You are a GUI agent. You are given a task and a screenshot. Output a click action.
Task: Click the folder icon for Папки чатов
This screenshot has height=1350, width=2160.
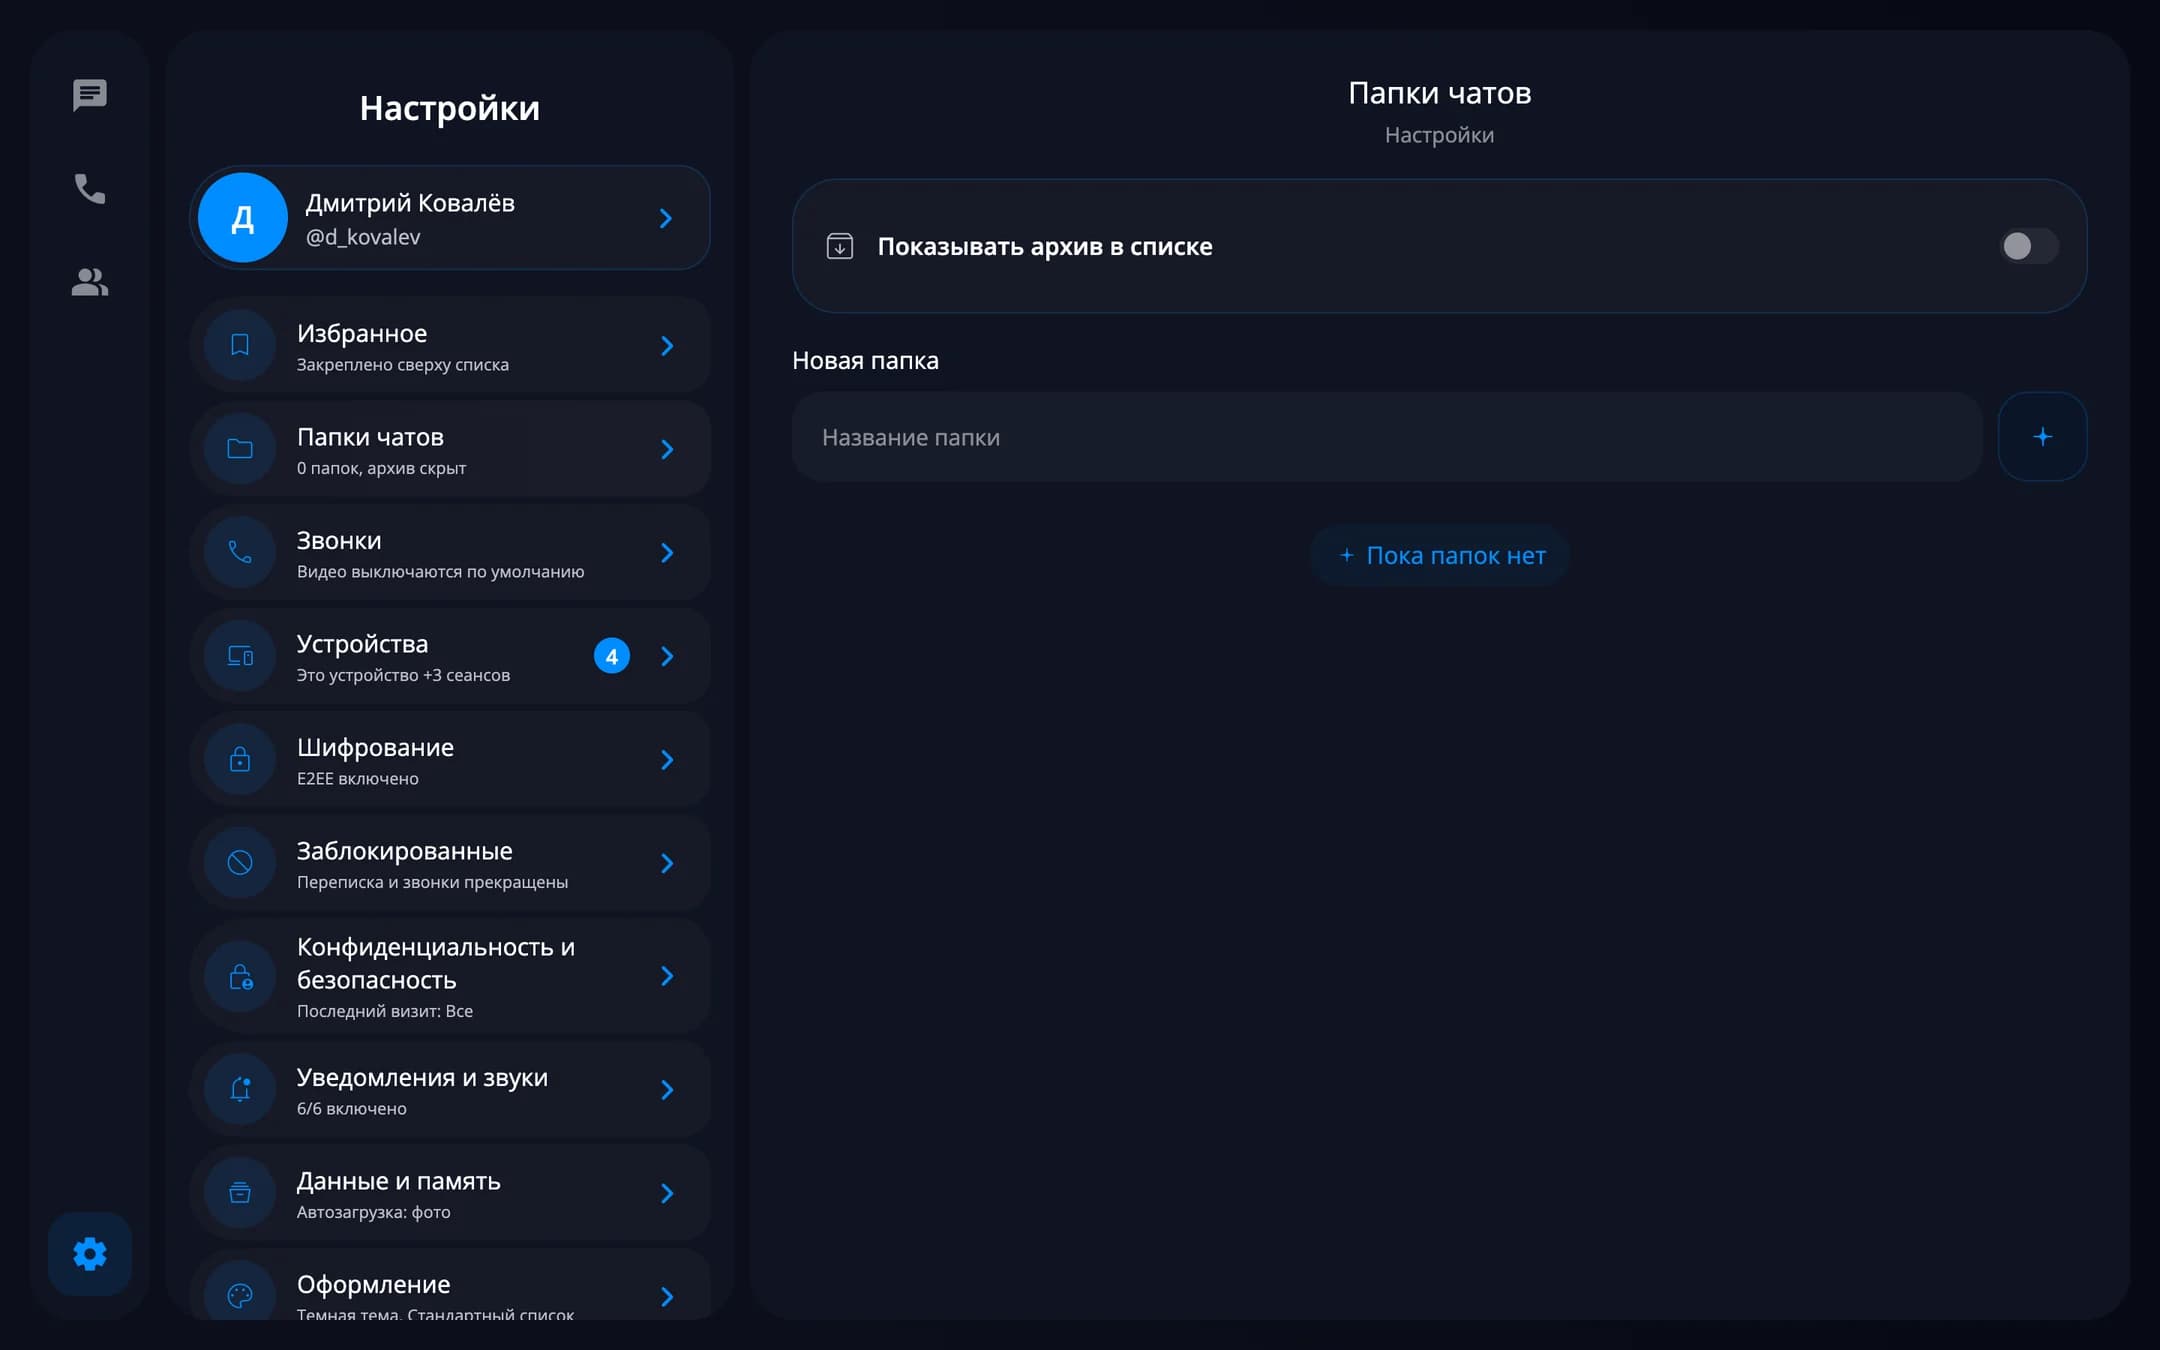pos(240,449)
